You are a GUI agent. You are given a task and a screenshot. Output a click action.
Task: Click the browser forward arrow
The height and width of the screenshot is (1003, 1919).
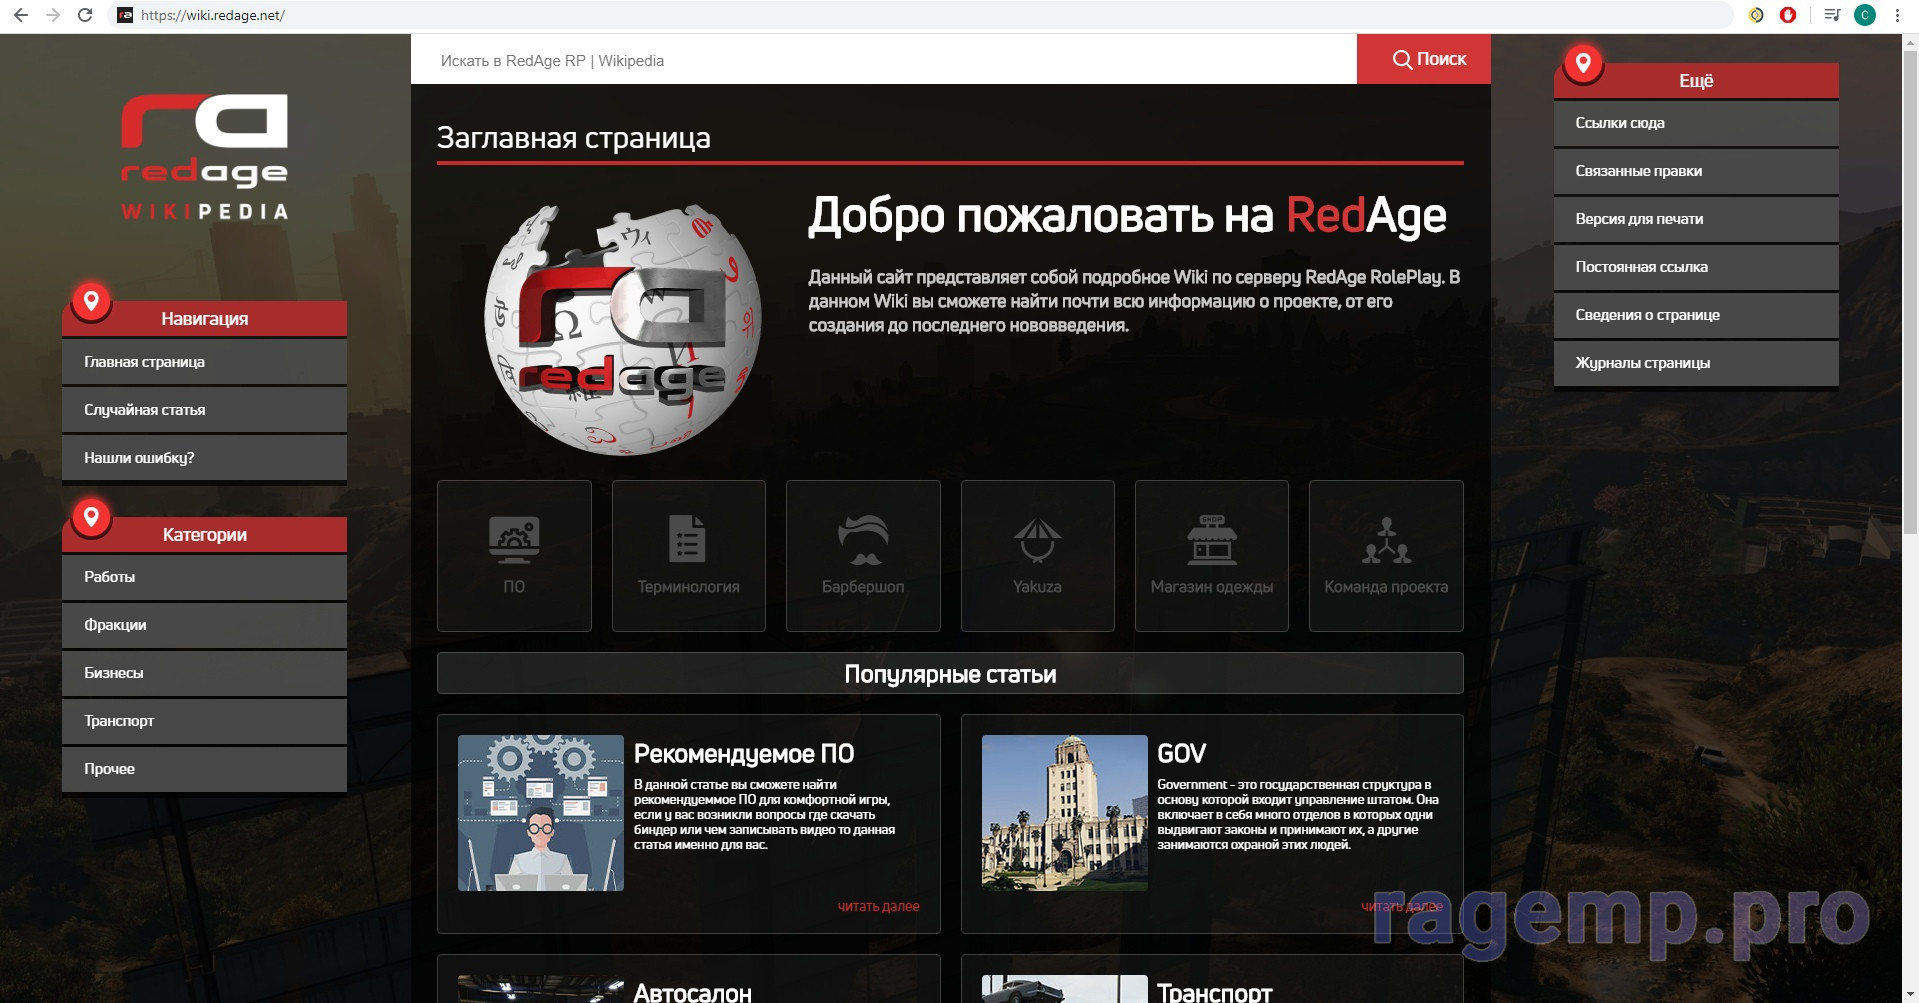point(53,15)
